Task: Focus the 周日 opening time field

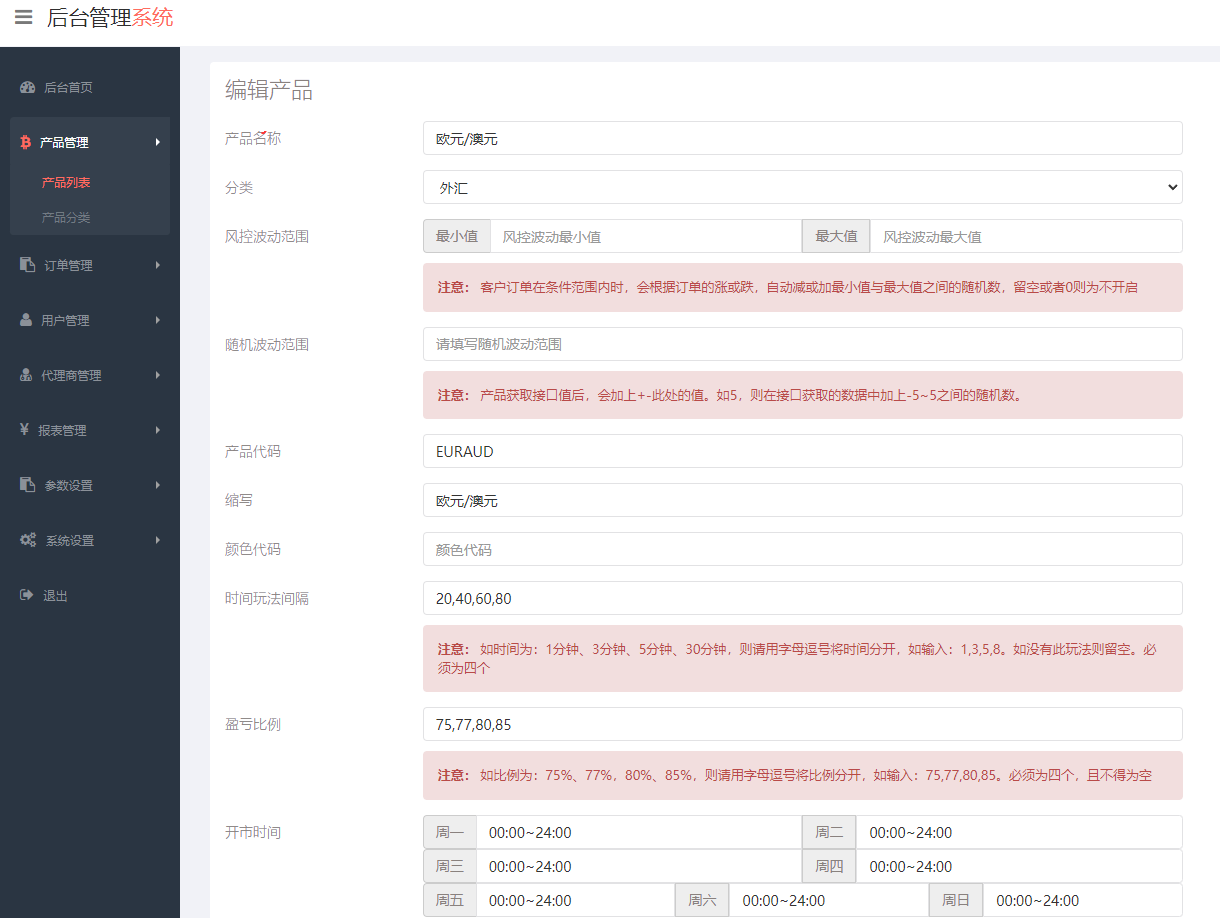Action: tap(1083, 900)
